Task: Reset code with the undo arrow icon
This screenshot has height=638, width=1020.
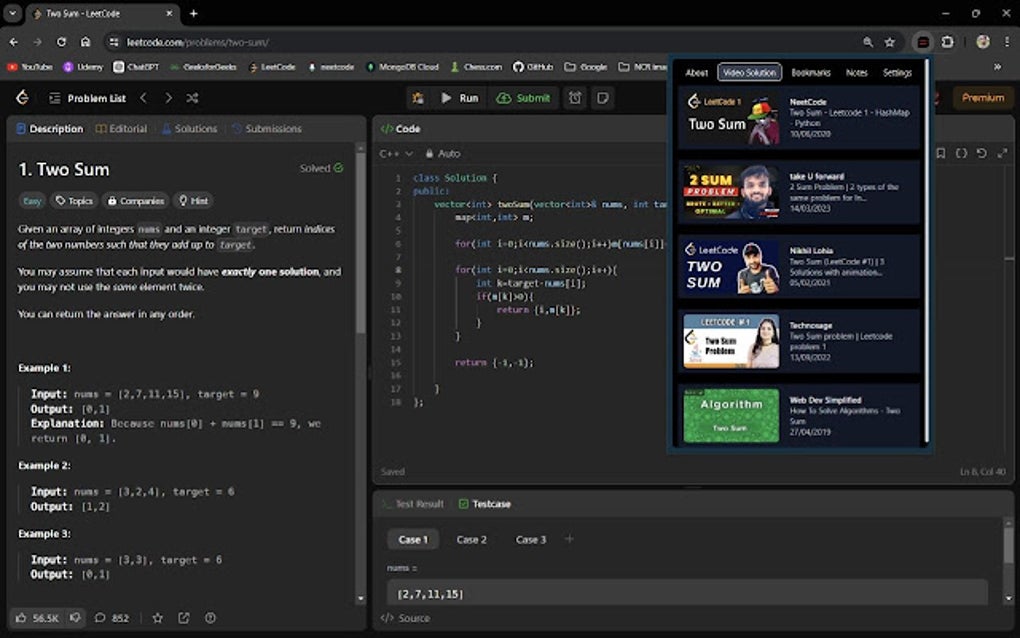Action: [x=981, y=153]
